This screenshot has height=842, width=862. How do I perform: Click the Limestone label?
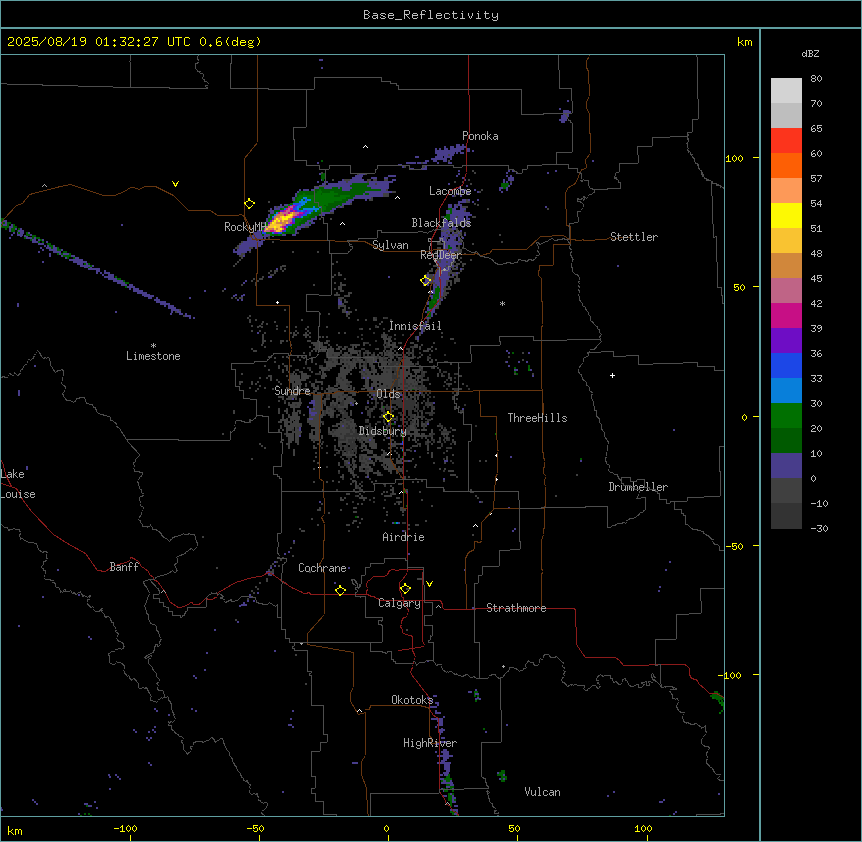click(153, 356)
